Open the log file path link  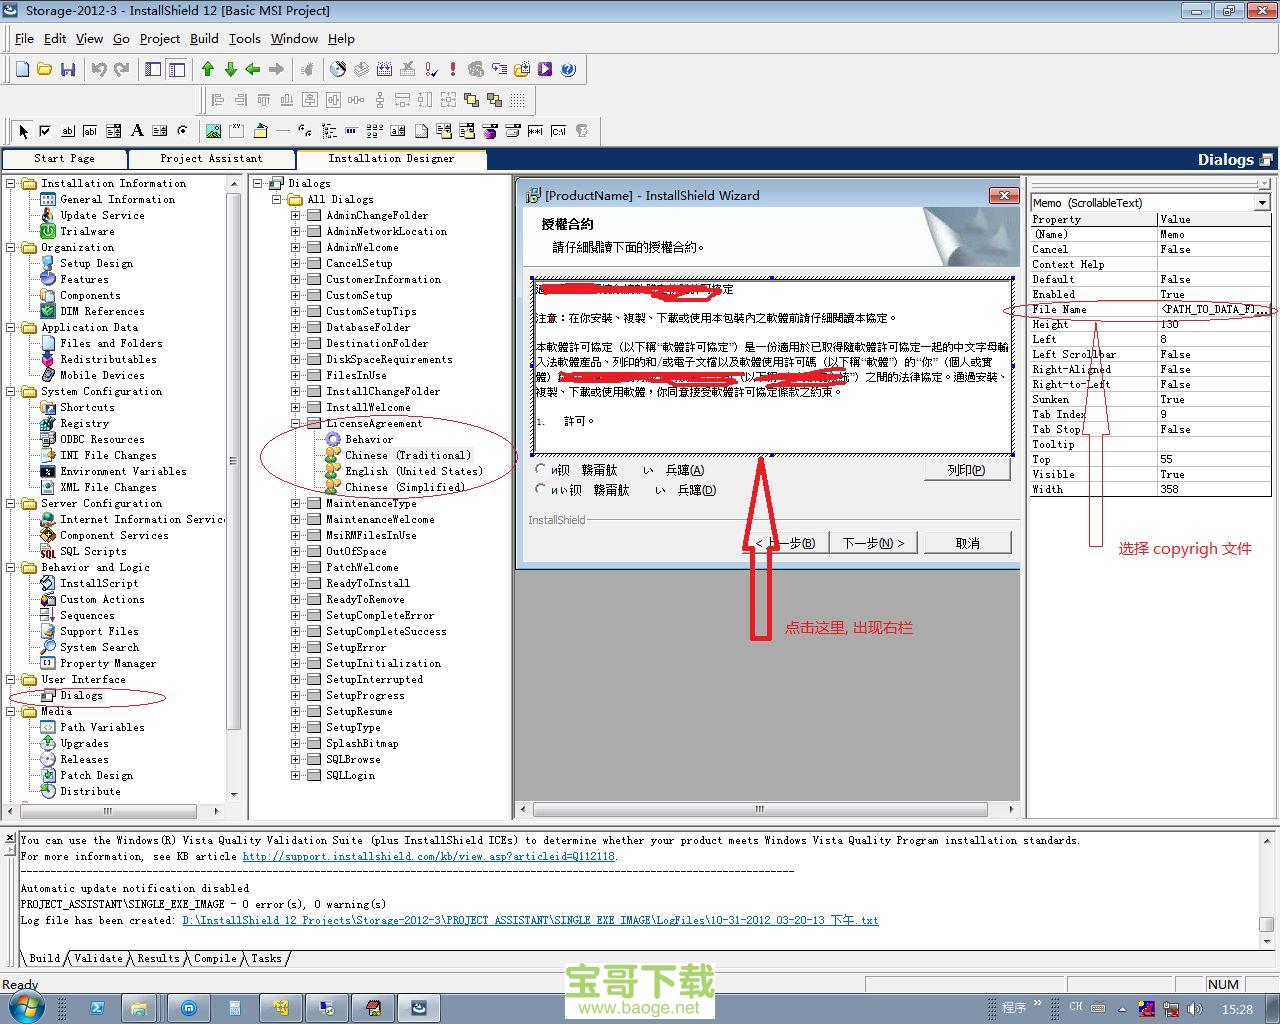pyautogui.click(x=530, y=920)
